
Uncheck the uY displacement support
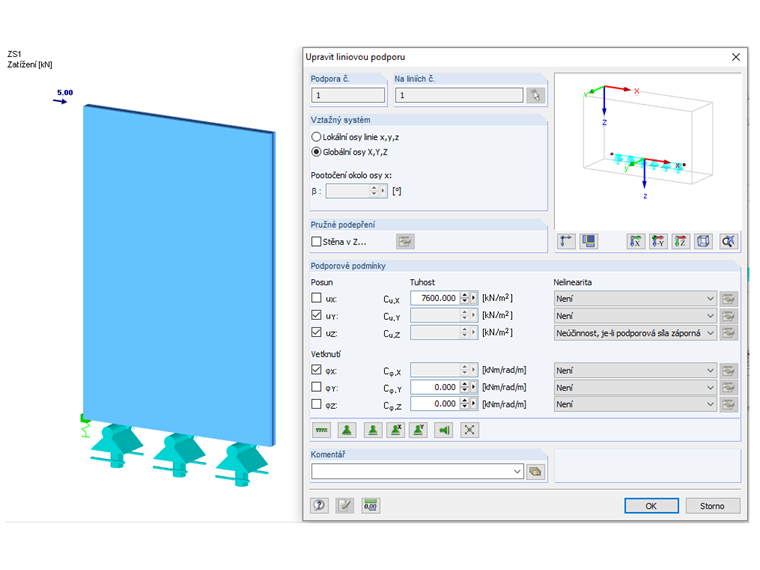(316, 315)
